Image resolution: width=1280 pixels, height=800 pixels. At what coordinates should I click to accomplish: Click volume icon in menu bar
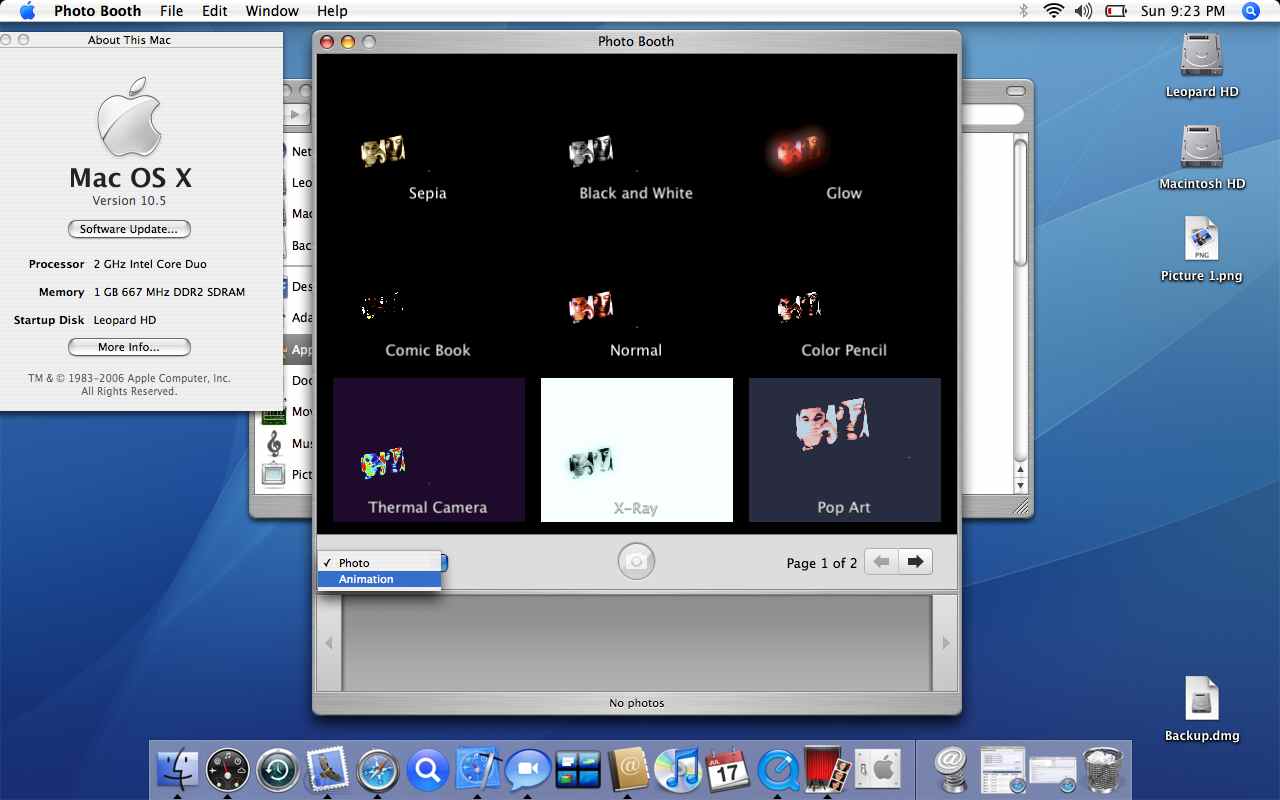tap(1084, 11)
